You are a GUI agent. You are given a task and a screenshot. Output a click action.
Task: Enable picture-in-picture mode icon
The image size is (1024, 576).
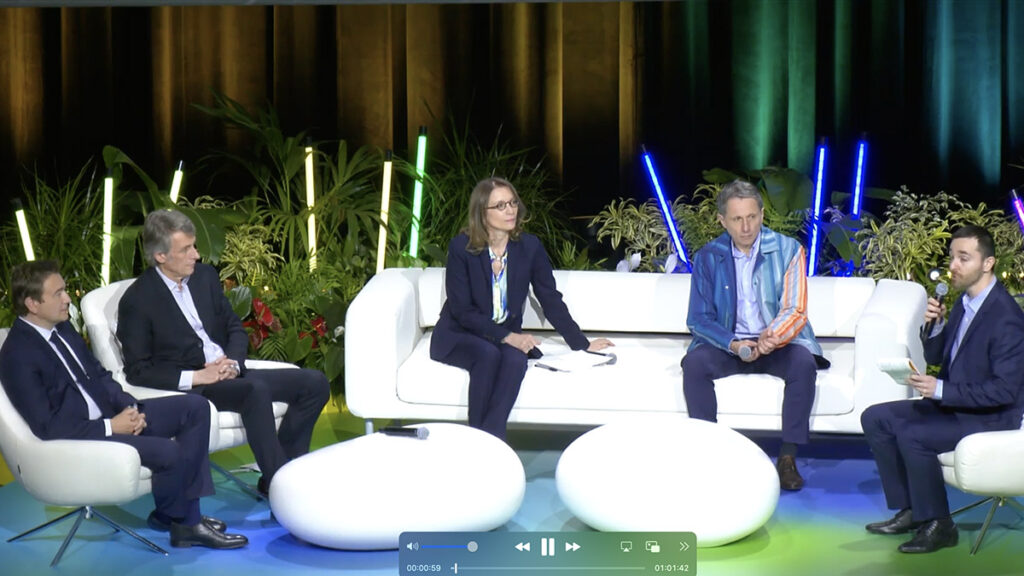652,547
